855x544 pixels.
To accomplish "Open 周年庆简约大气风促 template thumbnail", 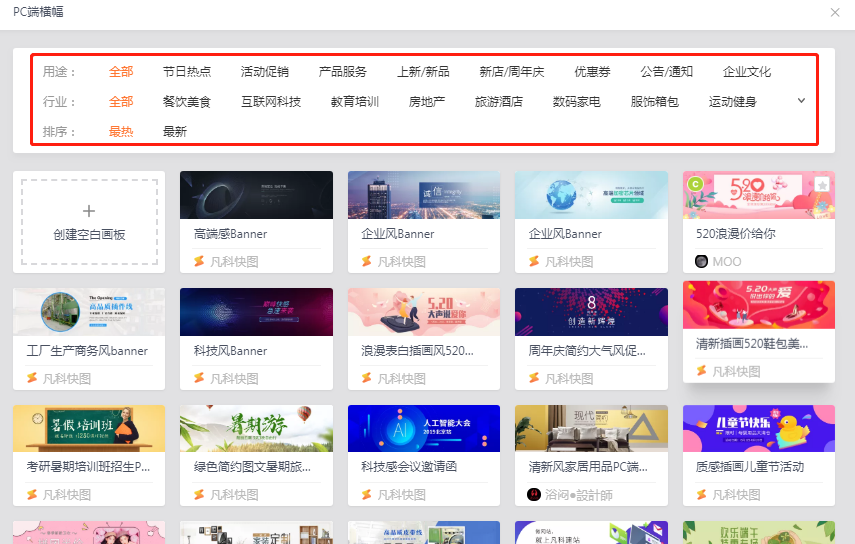I will click(x=591, y=312).
